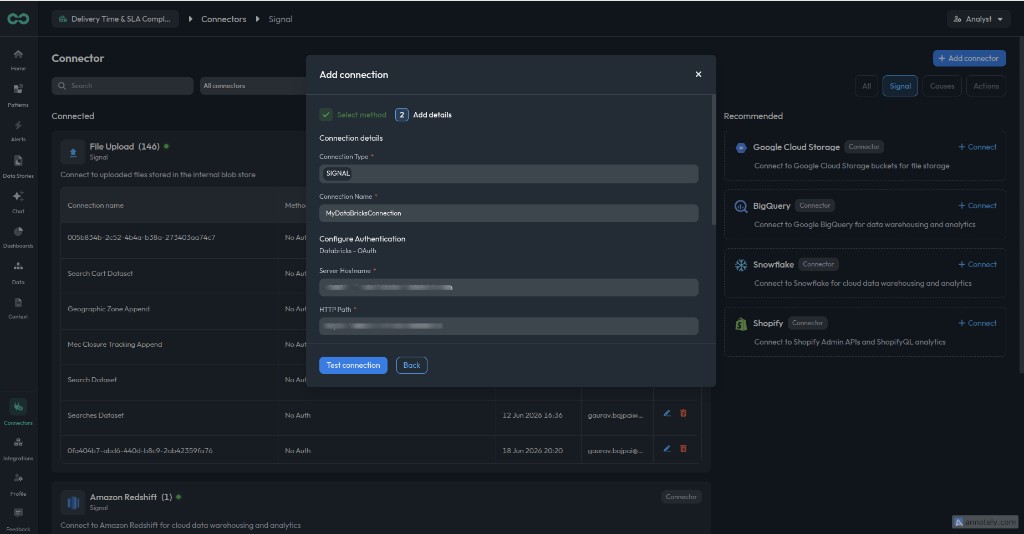This screenshot has height=534, width=1024.
Task: Click the Snowflake connector icon
Action: click(741, 265)
